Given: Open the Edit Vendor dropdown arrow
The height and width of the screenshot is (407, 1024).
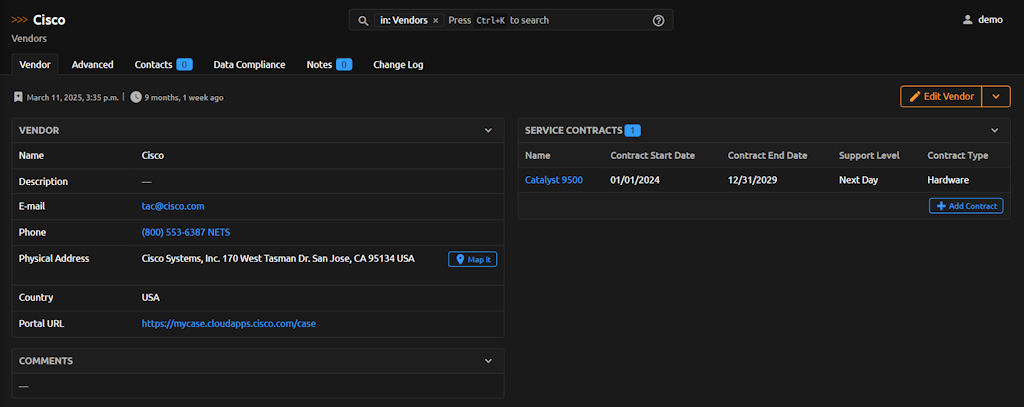Looking at the screenshot, I should 996,96.
